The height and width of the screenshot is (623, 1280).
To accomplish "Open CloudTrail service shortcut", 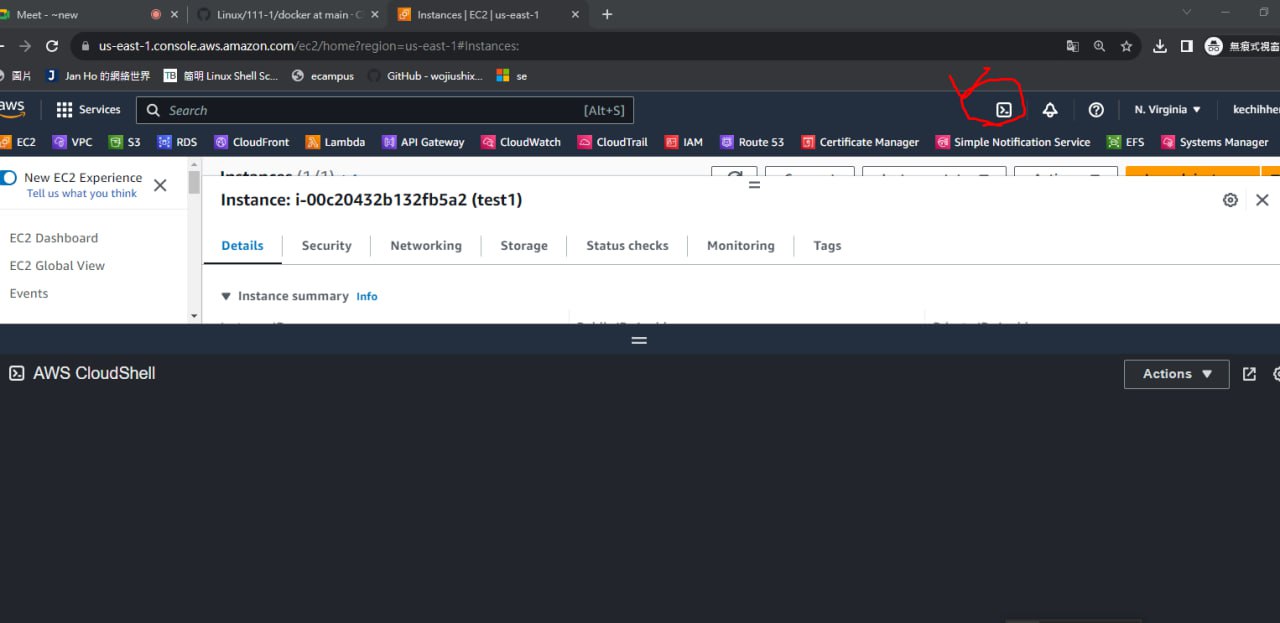I will [612, 142].
